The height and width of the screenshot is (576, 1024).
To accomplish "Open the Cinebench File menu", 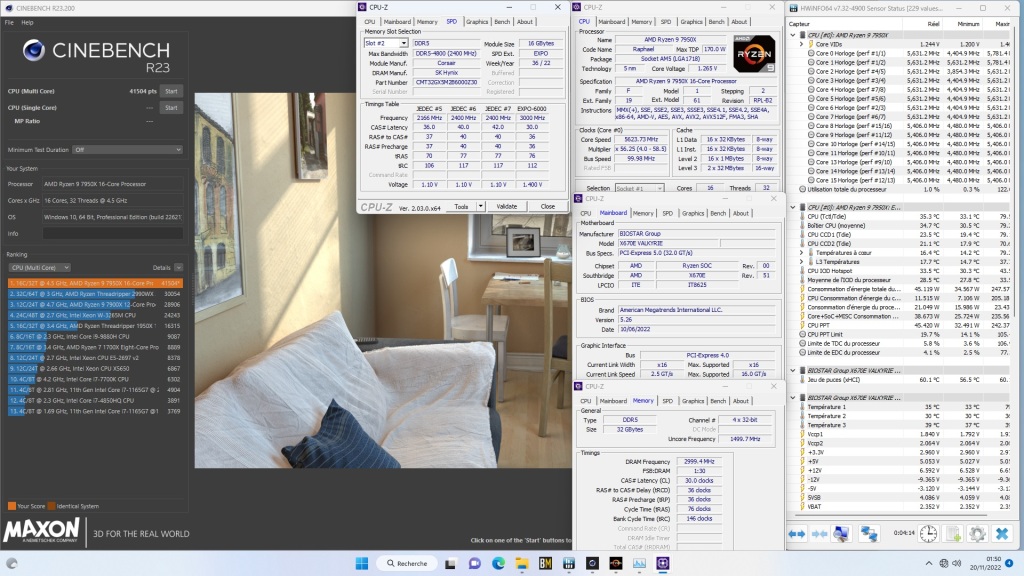I will [9, 22].
